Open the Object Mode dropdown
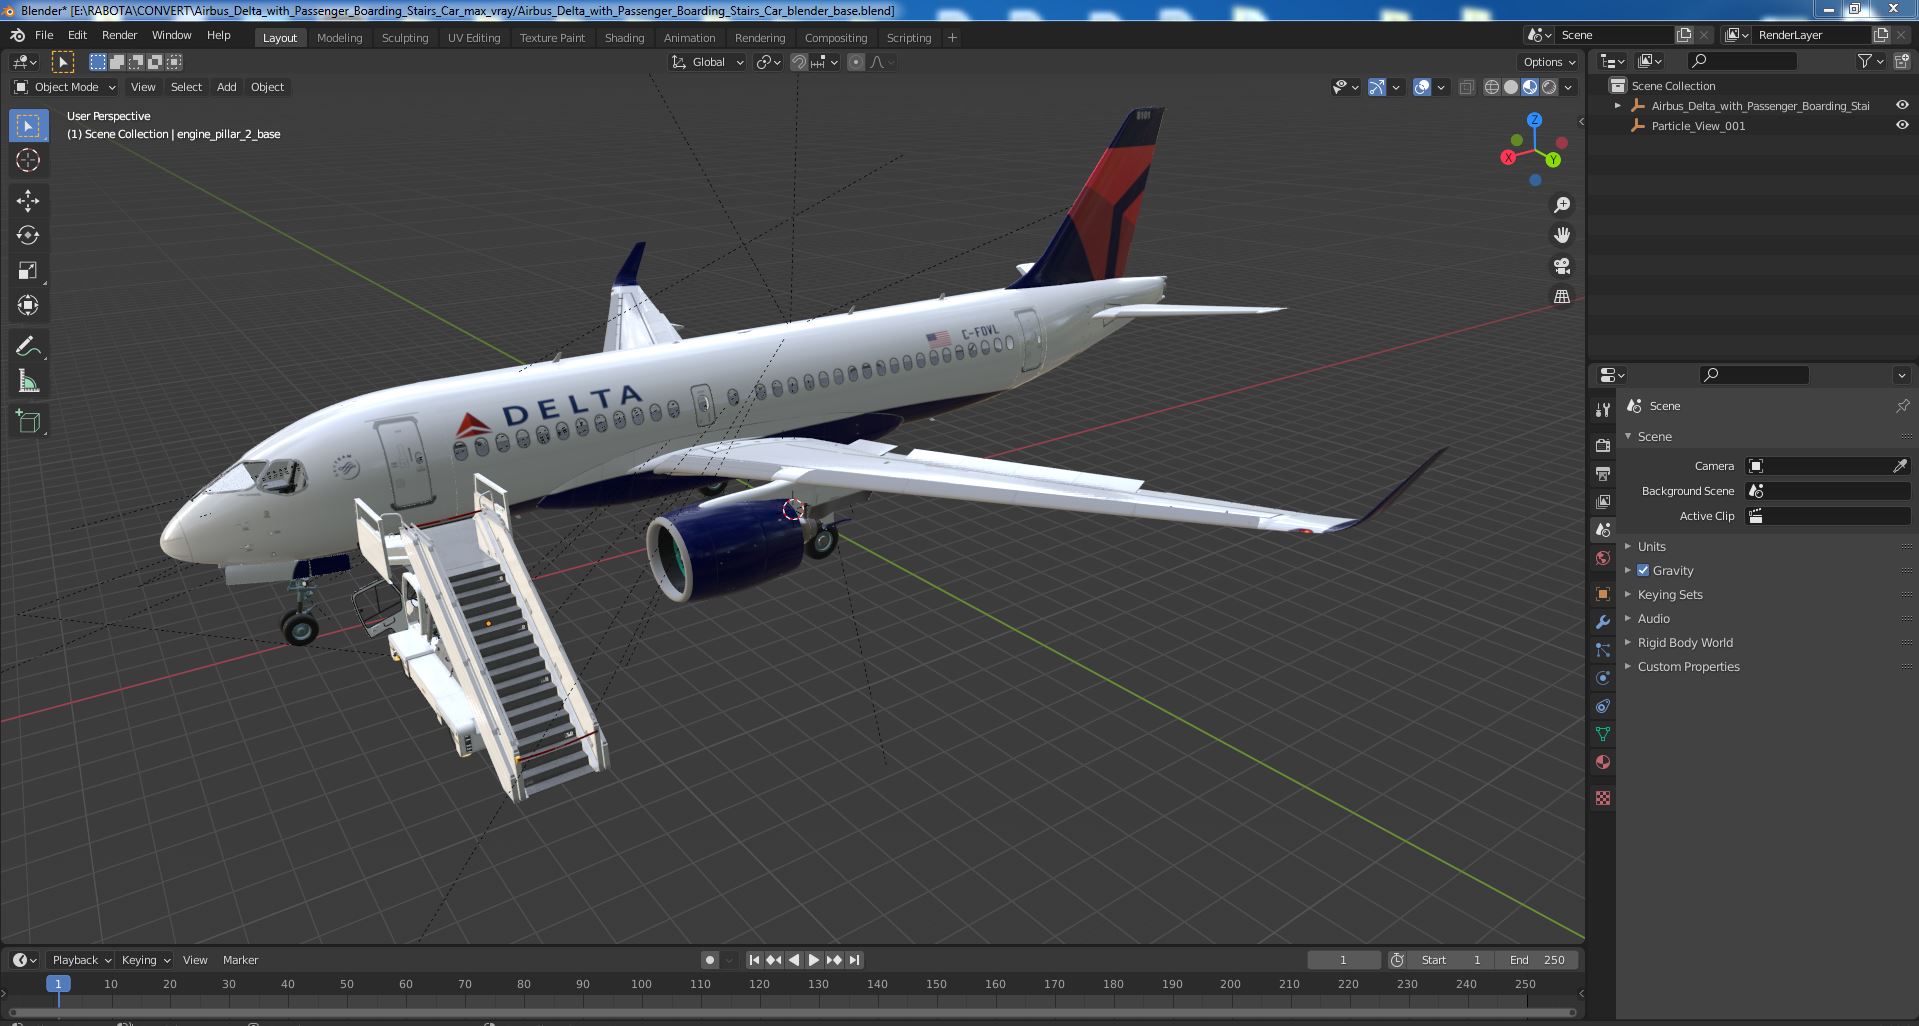Screen dimensions: 1919x1026 (65, 87)
